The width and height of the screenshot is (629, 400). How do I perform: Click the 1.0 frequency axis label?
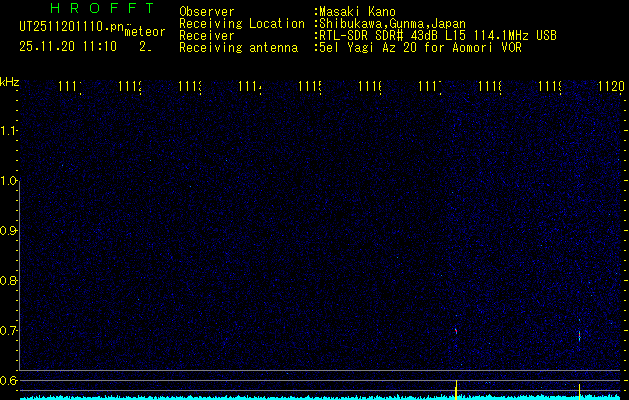tap(8, 181)
